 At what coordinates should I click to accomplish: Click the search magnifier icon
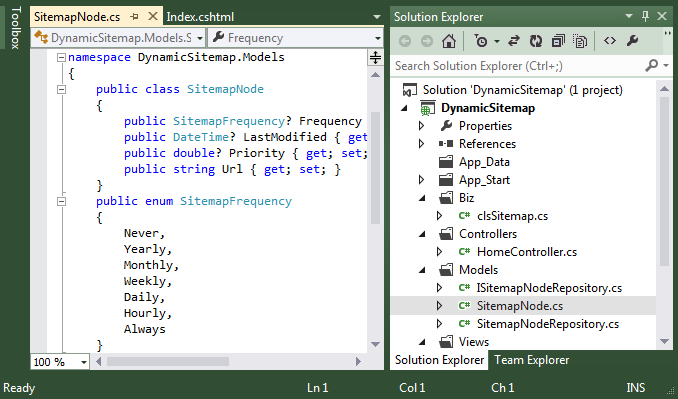(651, 65)
